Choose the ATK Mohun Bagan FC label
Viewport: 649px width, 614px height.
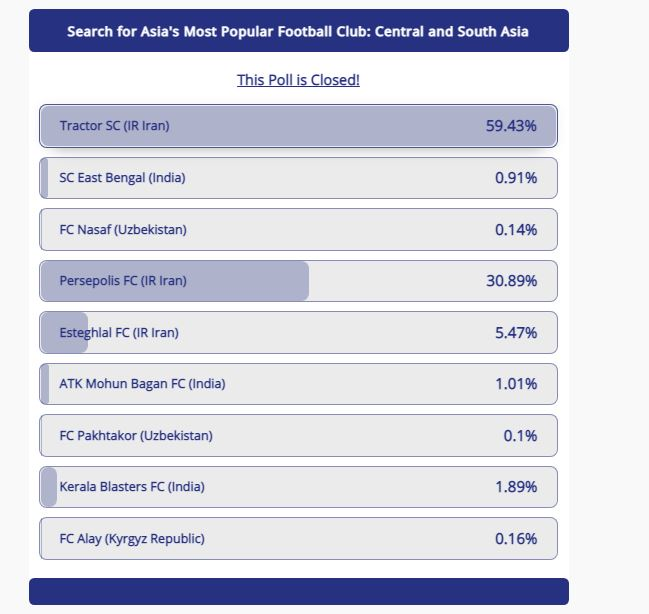pos(142,384)
